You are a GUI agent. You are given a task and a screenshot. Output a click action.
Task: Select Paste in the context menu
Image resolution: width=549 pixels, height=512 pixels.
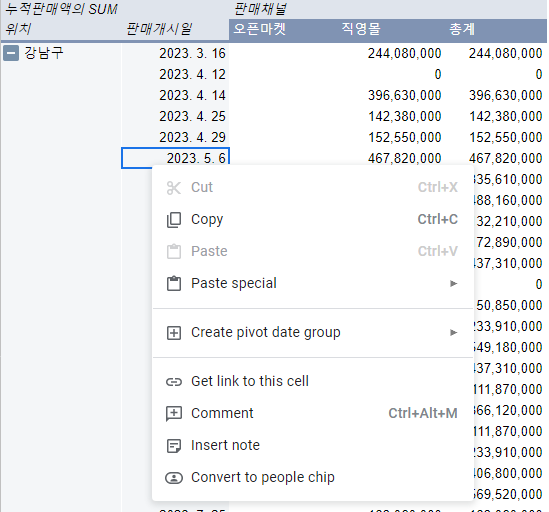pos(312,251)
